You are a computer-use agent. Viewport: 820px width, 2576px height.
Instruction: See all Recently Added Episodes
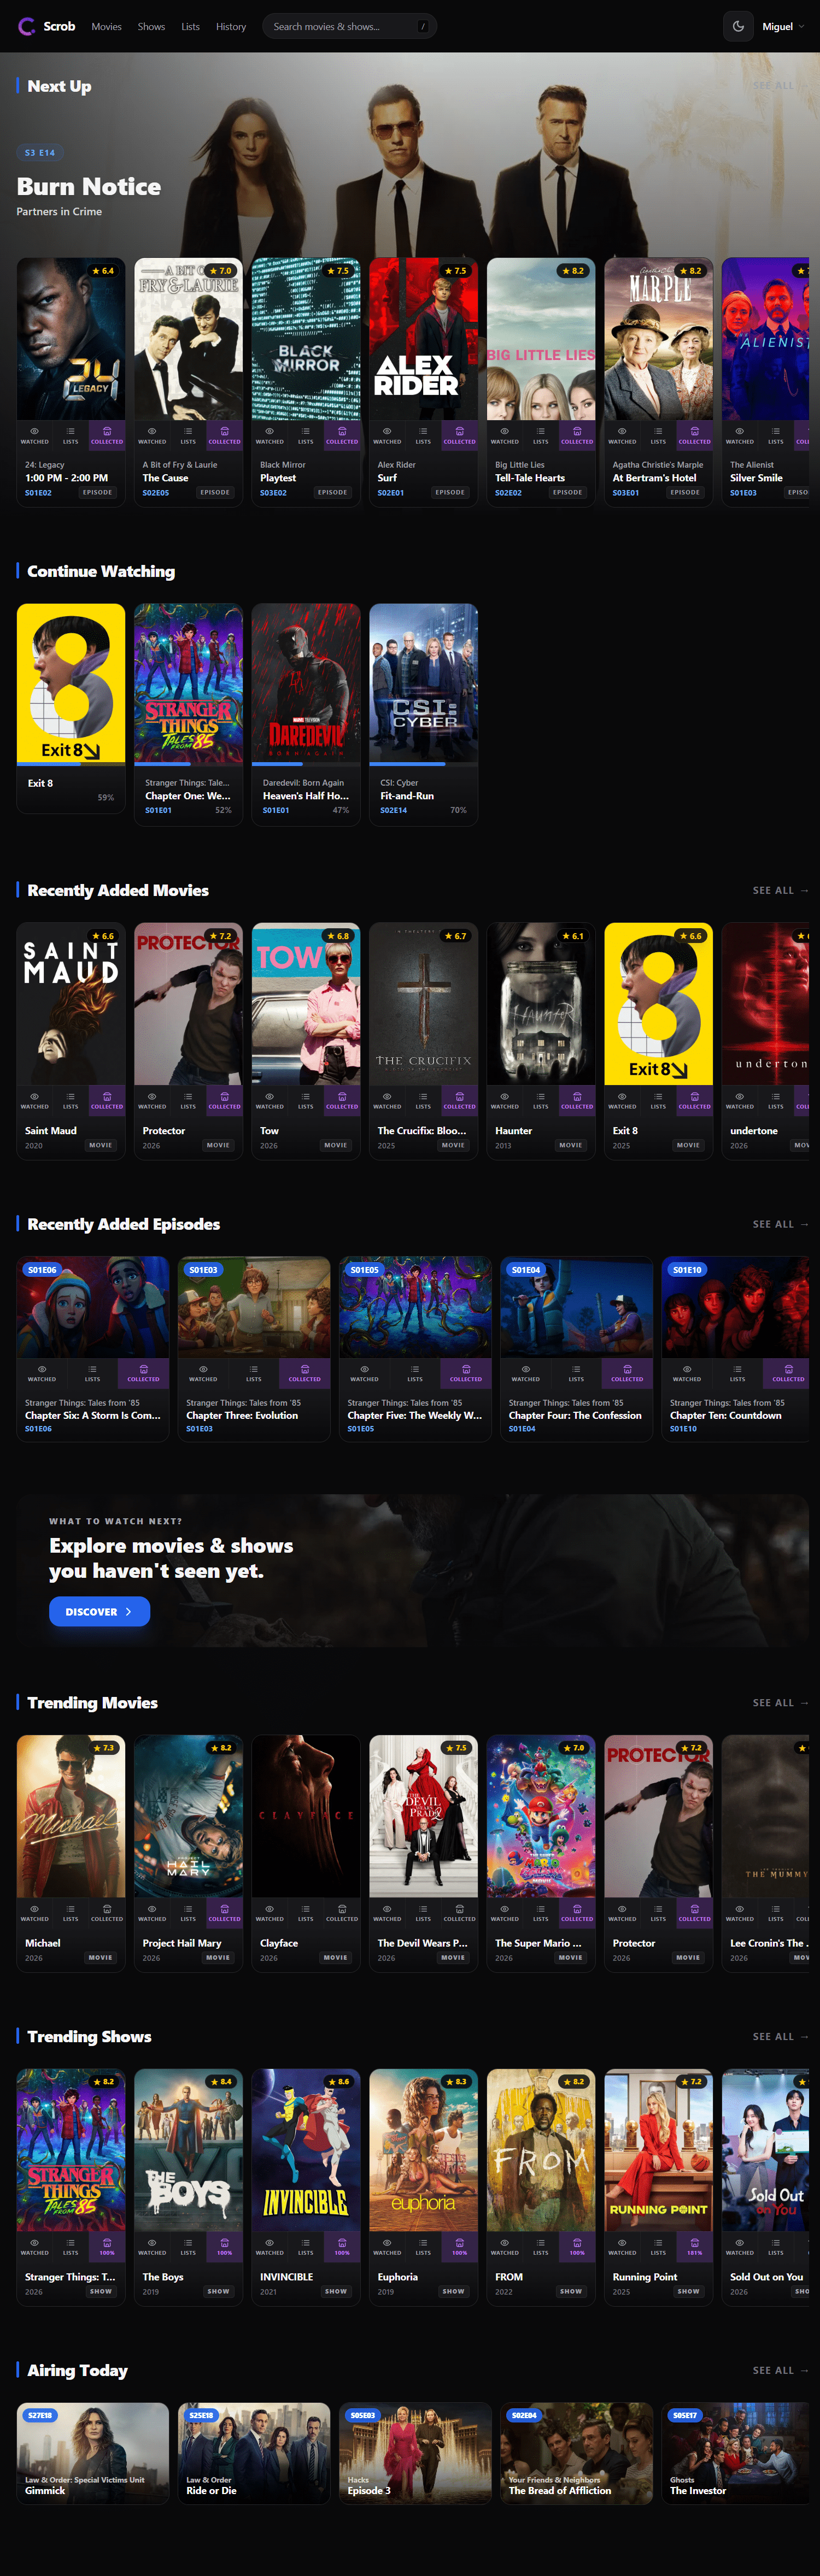coord(780,1224)
